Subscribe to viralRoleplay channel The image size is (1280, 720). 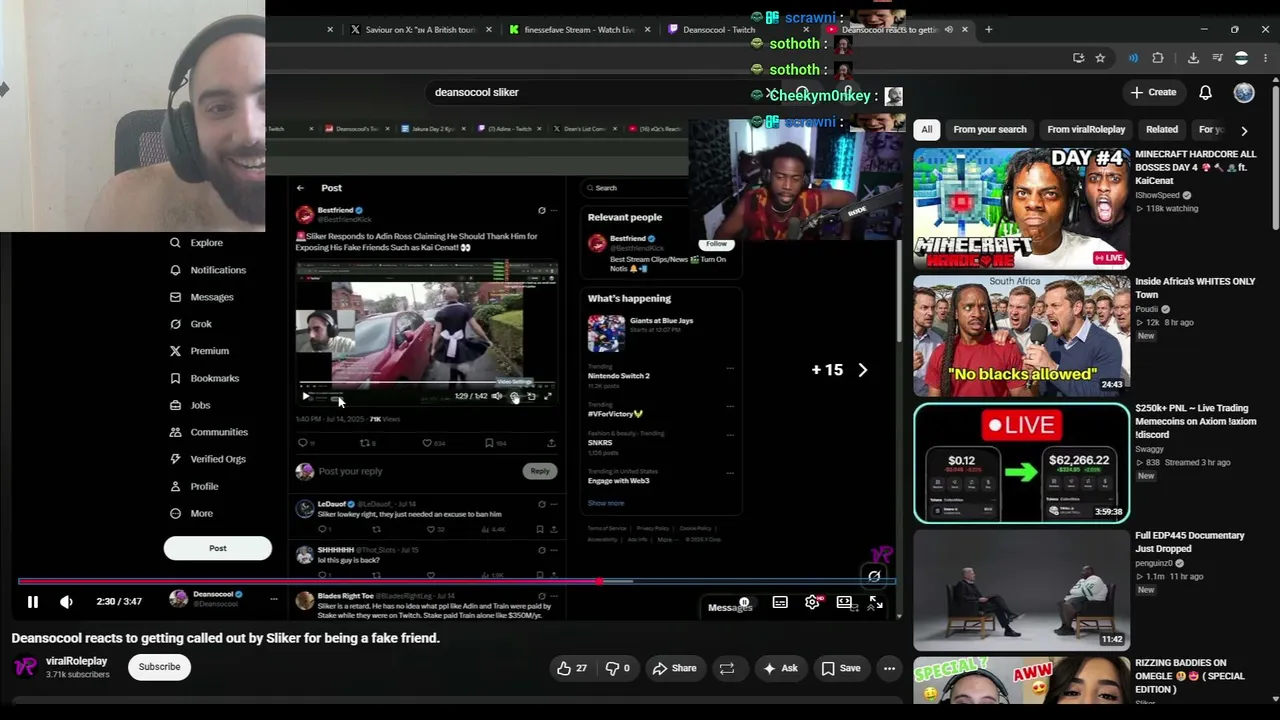[159, 667]
